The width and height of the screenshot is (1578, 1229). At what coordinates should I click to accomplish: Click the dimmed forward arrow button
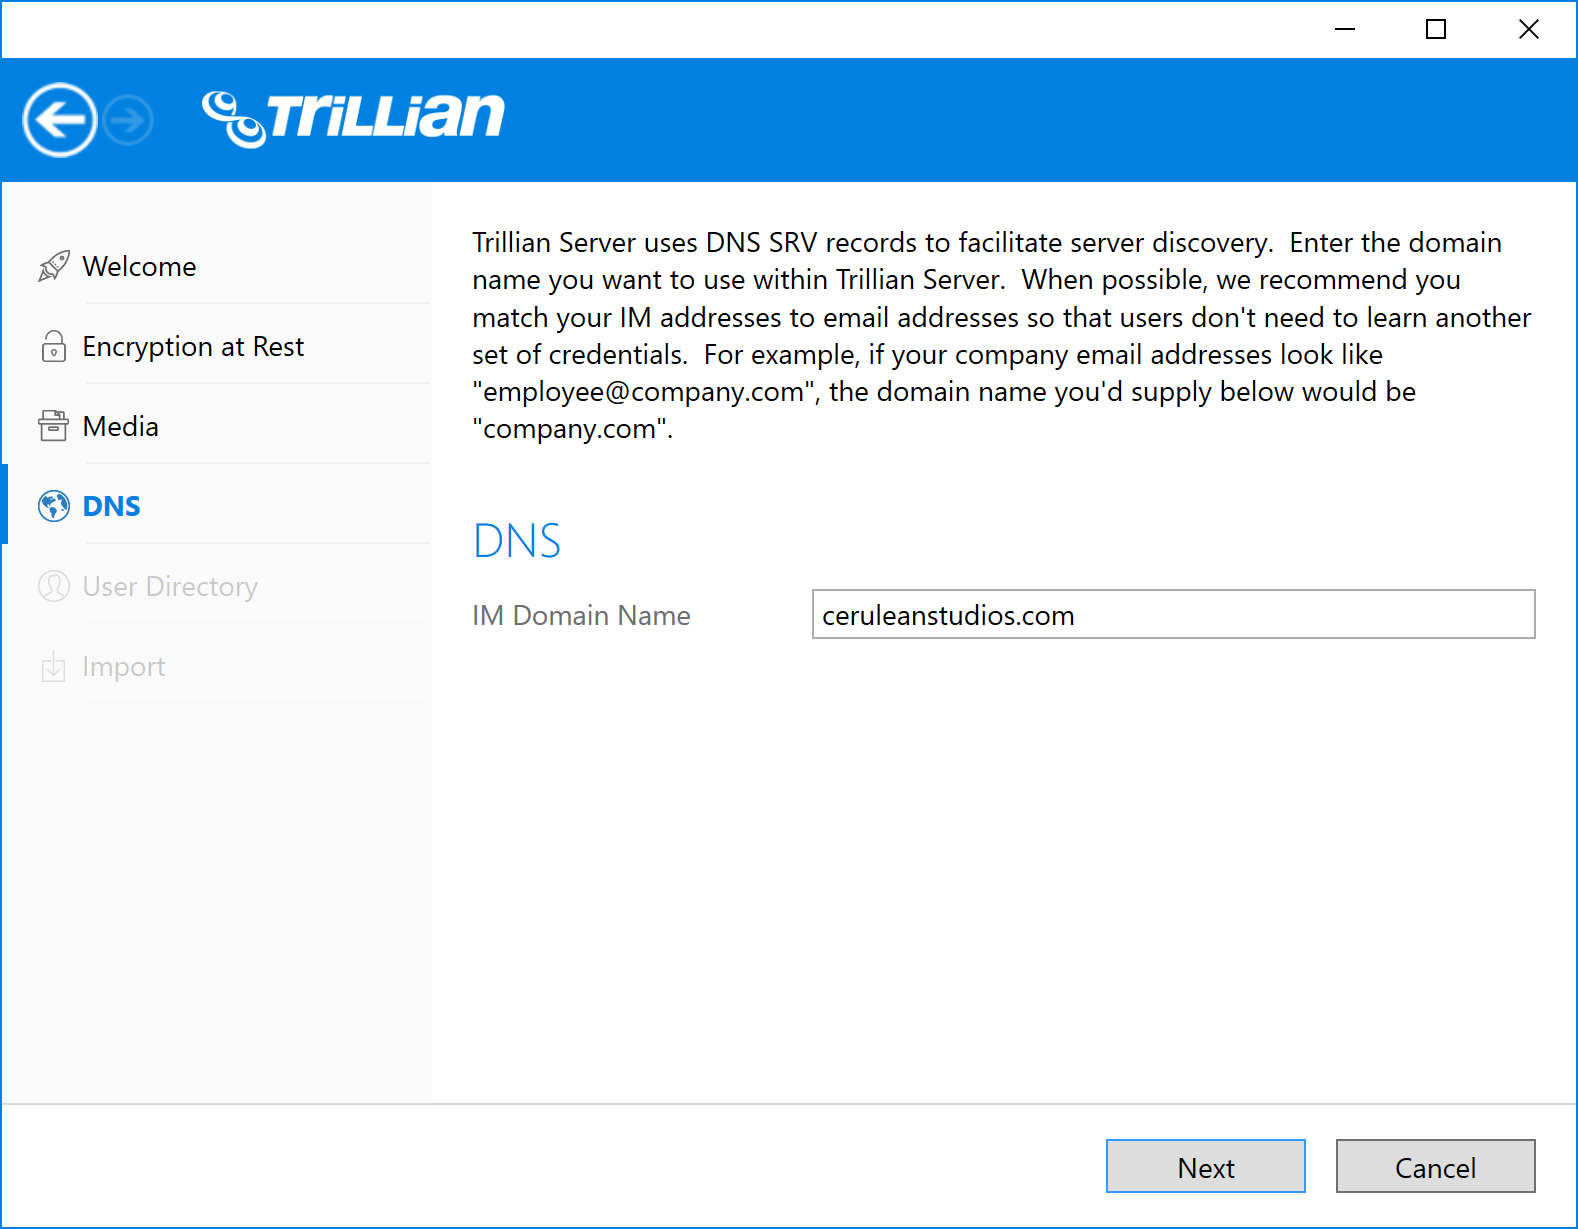(x=129, y=121)
